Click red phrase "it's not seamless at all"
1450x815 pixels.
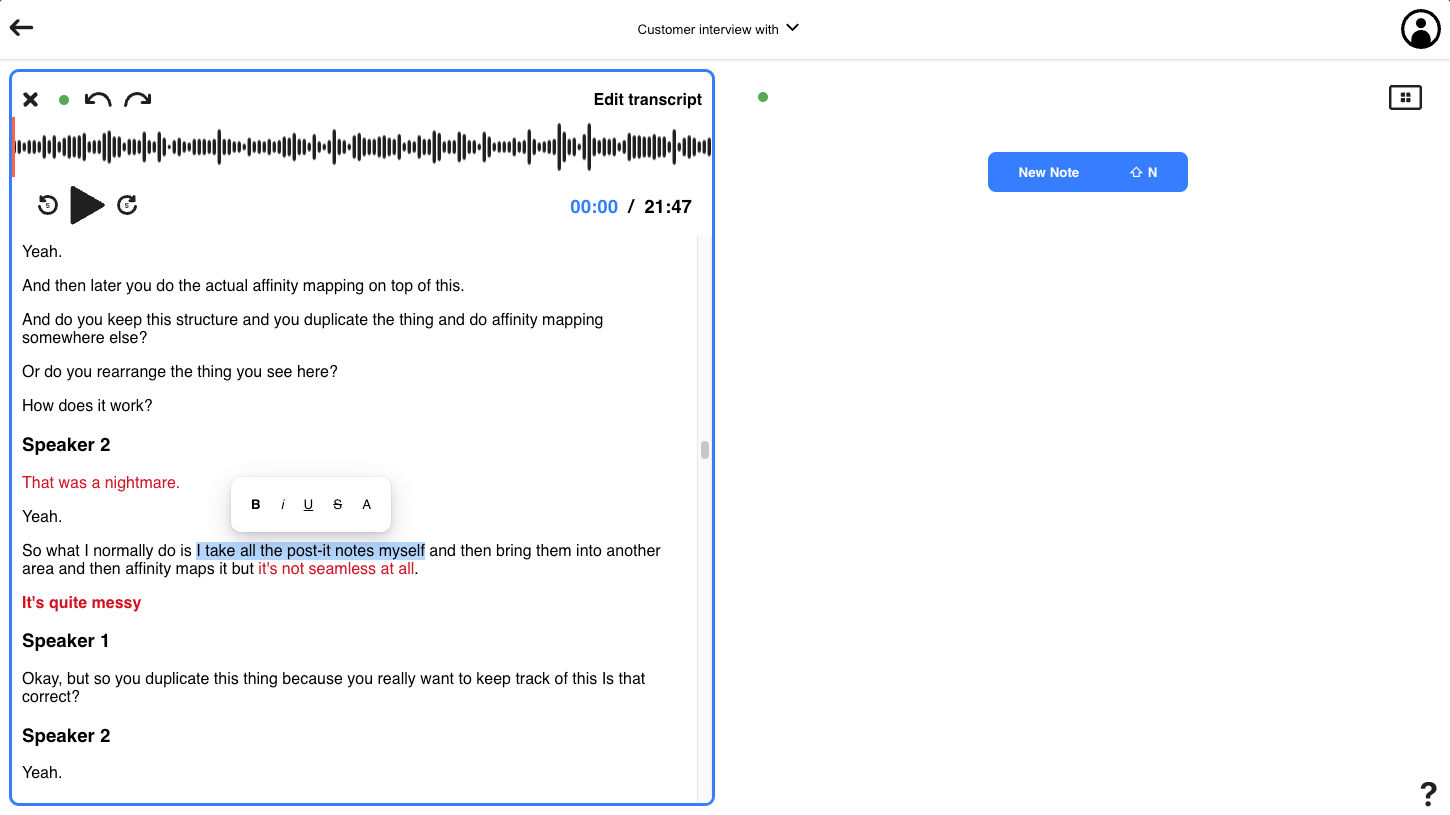(x=336, y=569)
